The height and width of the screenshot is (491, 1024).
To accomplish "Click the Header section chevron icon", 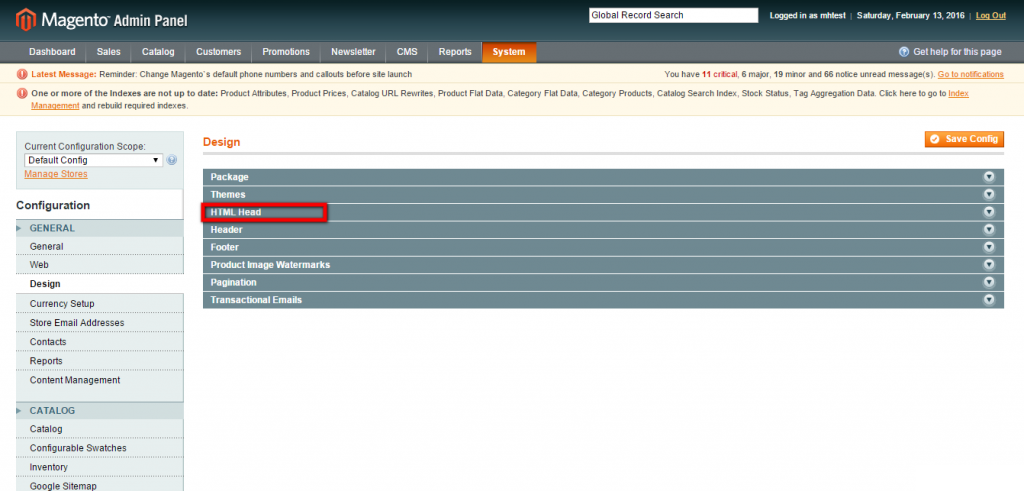I will [x=989, y=230].
